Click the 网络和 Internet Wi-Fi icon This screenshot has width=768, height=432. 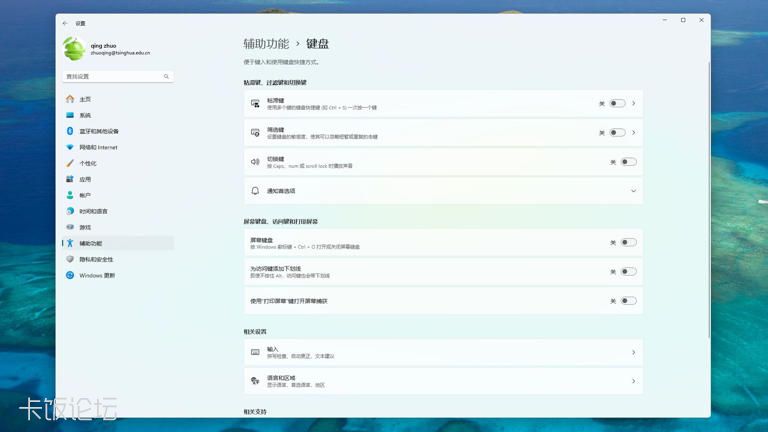click(x=70, y=147)
